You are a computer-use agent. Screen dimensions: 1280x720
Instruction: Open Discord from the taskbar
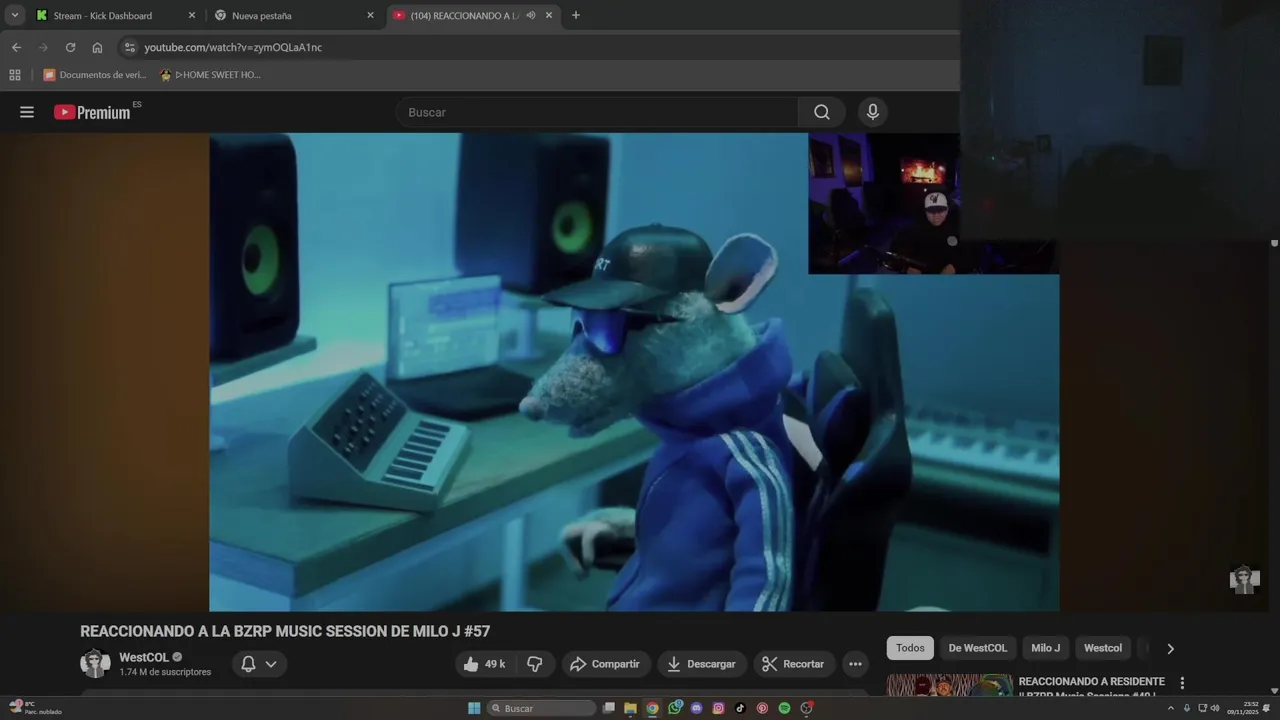coord(697,708)
